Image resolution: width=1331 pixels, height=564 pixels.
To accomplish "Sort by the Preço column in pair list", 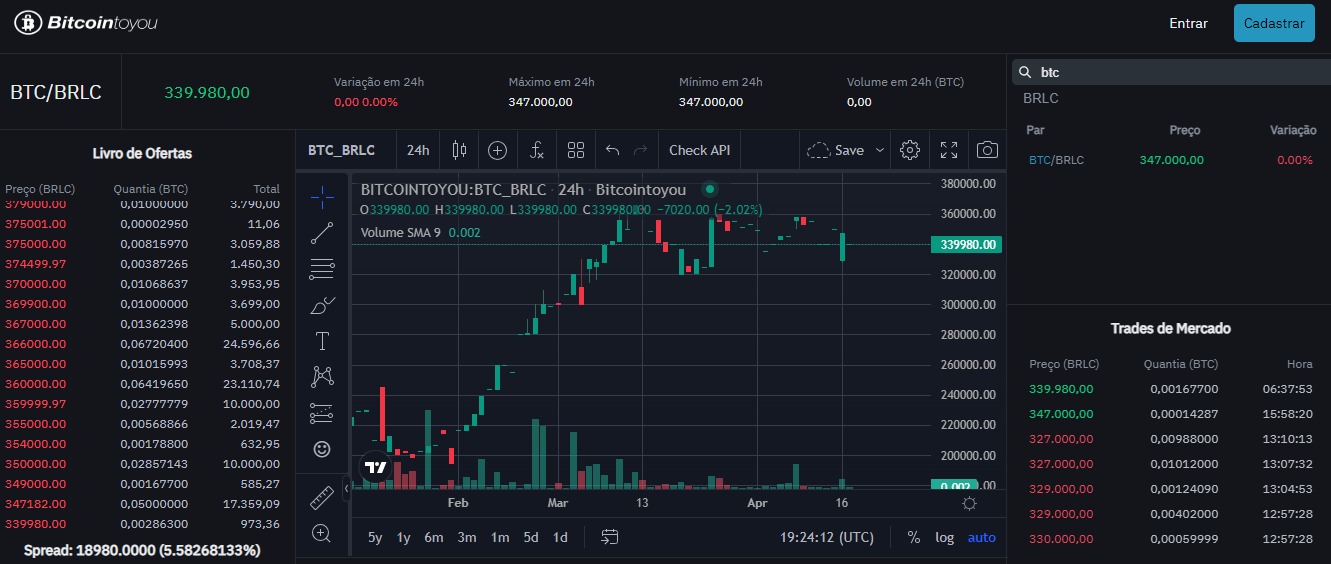I will point(1185,130).
